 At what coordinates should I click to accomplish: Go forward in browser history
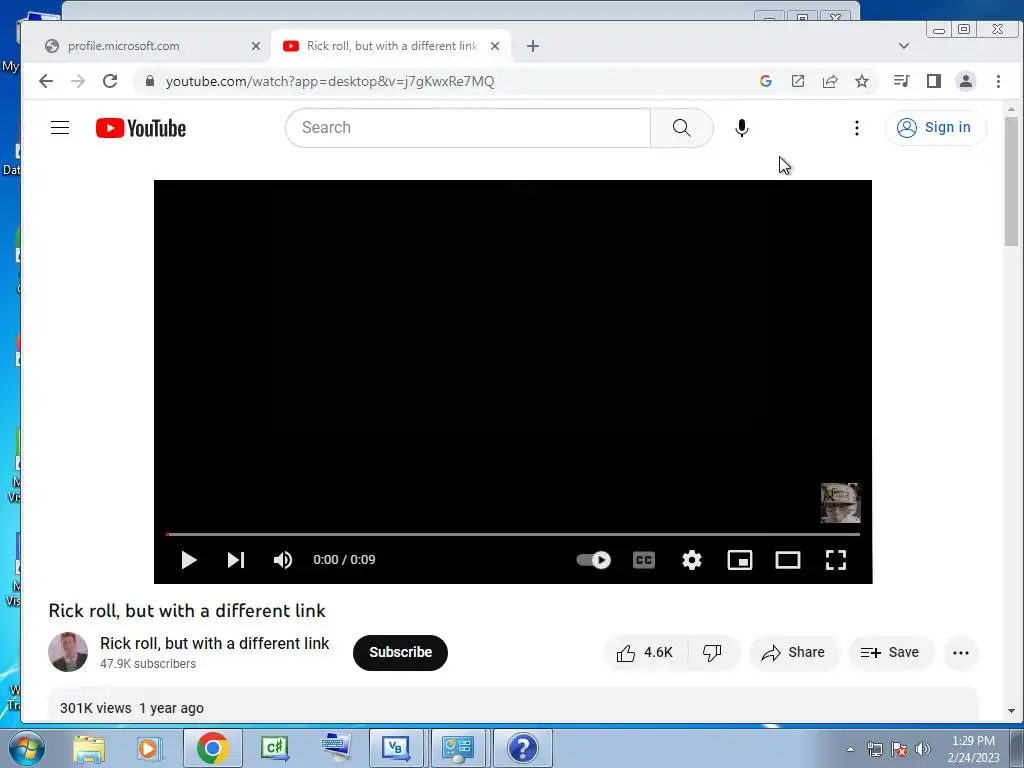[x=78, y=81]
